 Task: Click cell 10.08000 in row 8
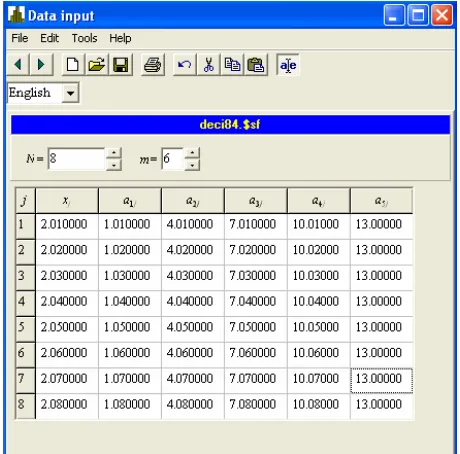click(319, 406)
